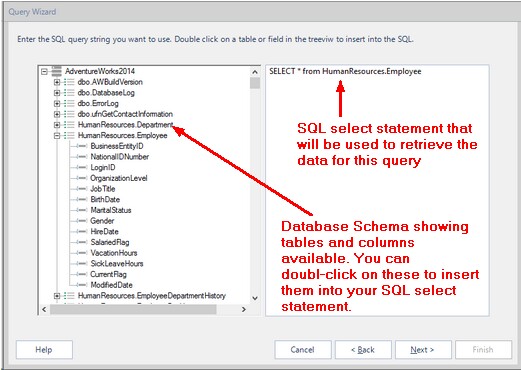The height and width of the screenshot is (370, 521).
Task: Select the NationalIDNumber column
Action: coord(119,157)
